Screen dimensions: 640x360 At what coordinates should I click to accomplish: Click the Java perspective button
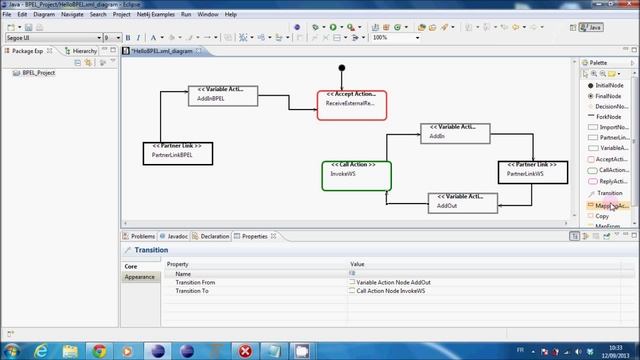coord(591,27)
